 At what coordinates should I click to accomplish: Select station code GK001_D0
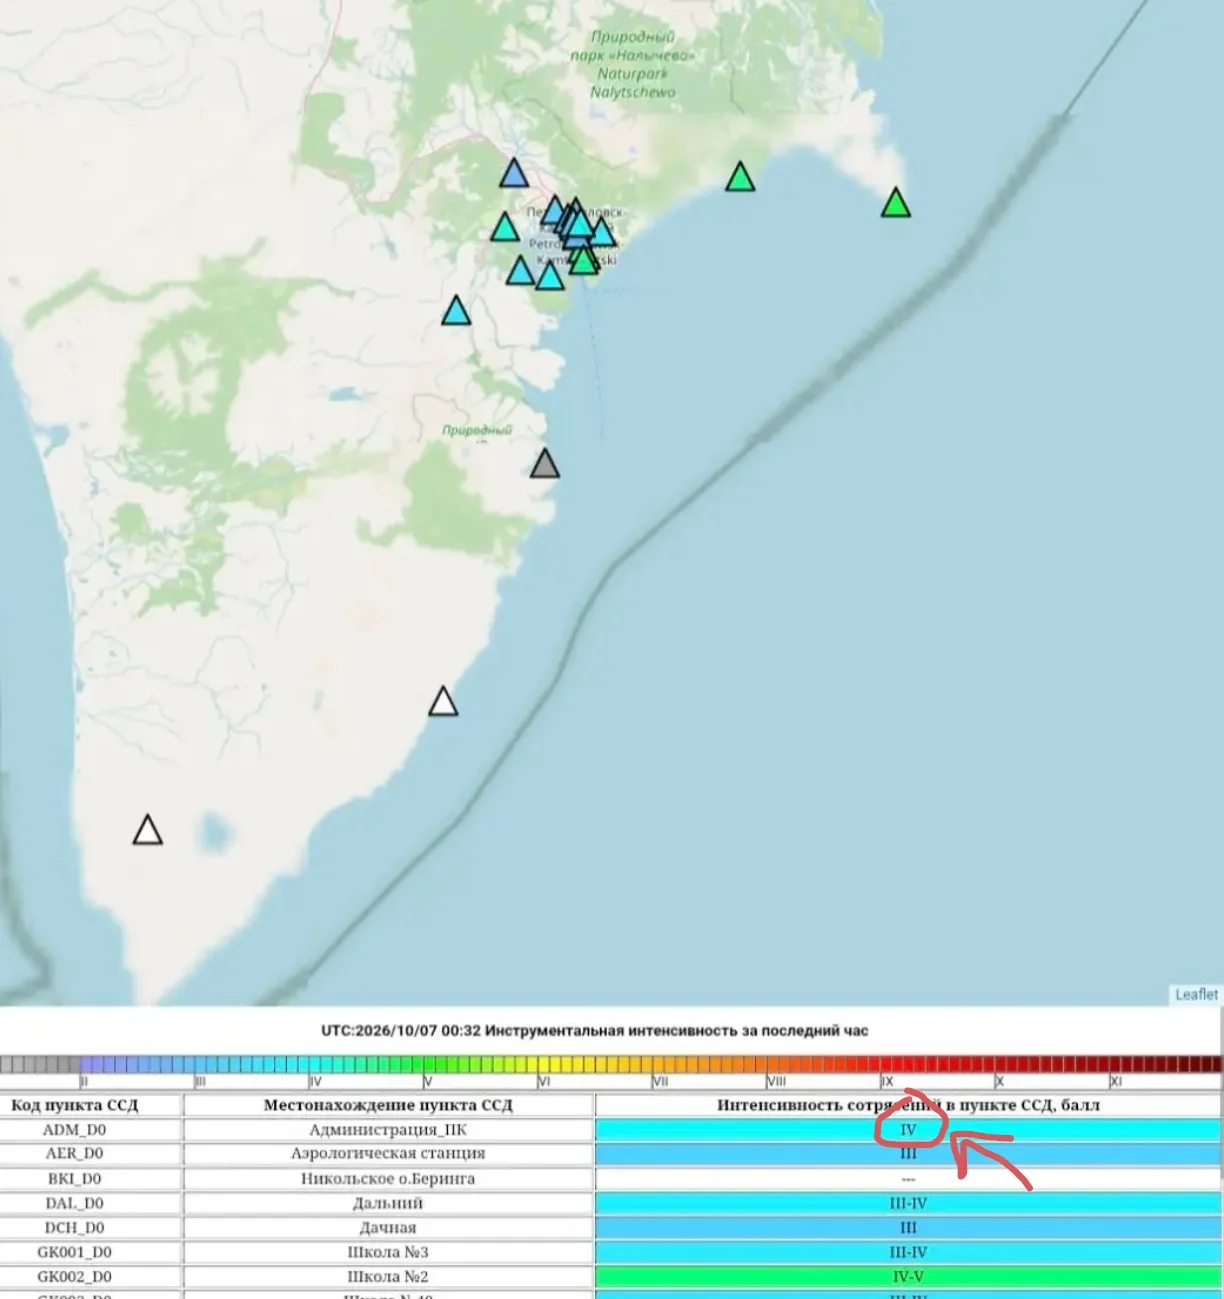tap(75, 1252)
